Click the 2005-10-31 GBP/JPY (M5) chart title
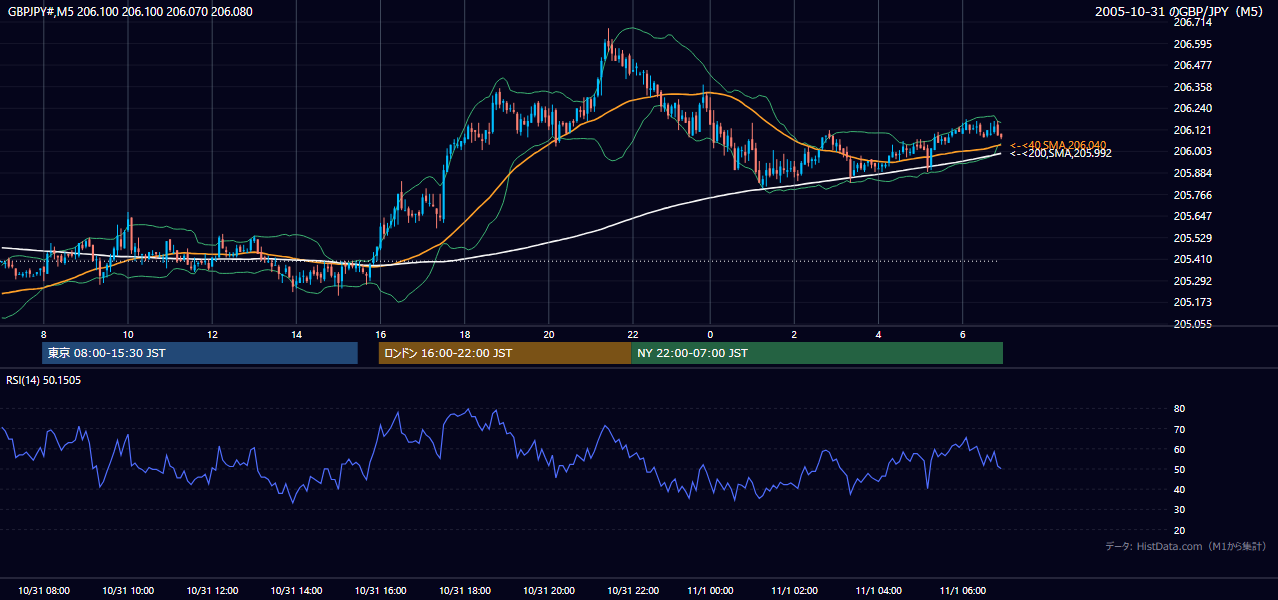The height and width of the screenshot is (600, 1278). 1180,11
